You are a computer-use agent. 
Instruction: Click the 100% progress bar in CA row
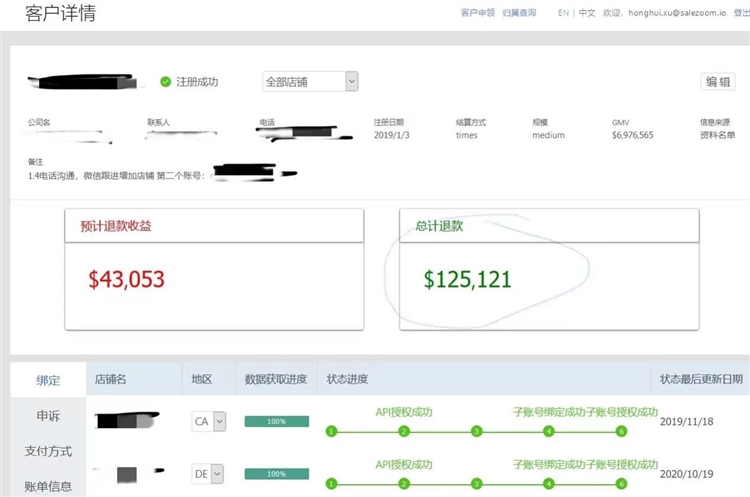click(276, 421)
